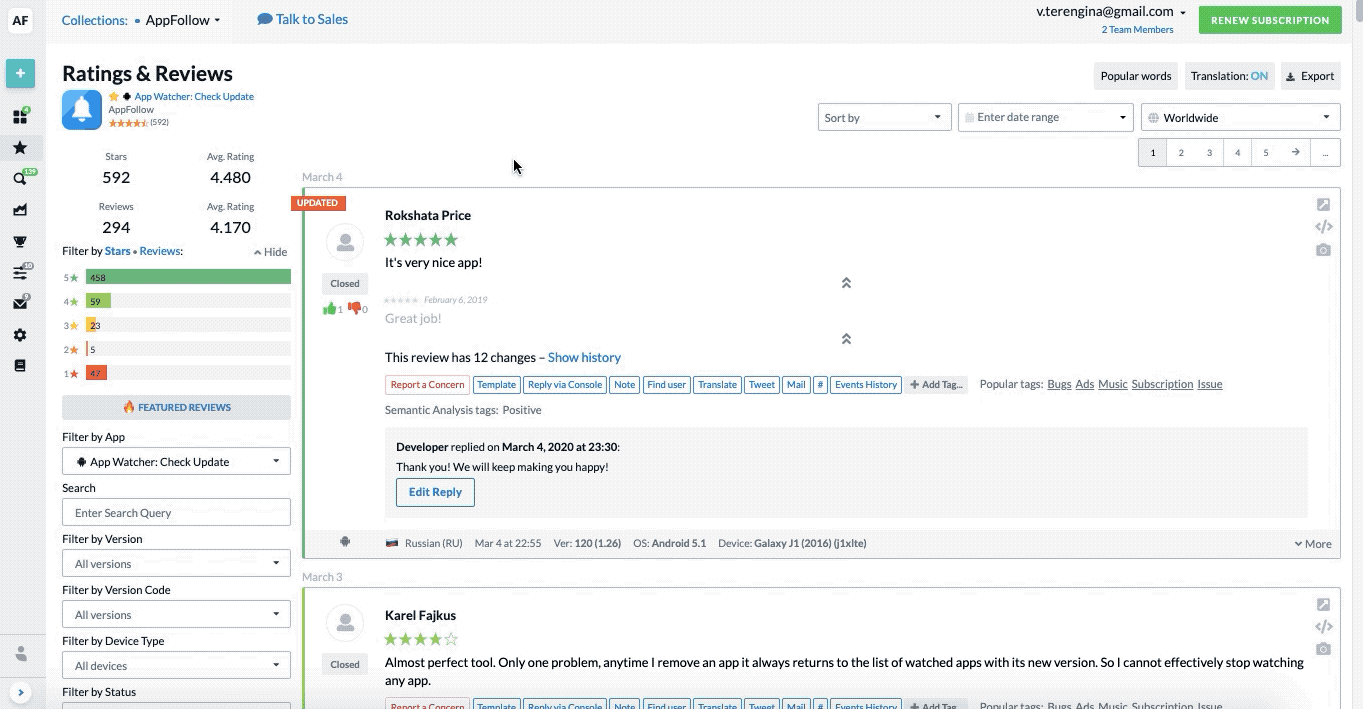This screenshot has width=1363, height=709.
Task: Open the Worldwide country dropdown
Action: coord(1240,117)
